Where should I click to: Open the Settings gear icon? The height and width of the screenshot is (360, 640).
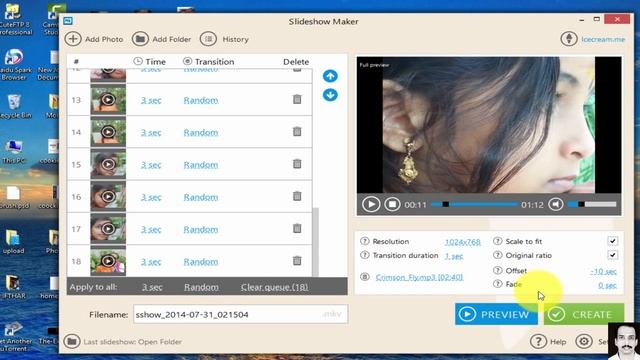pyautogui.click(x=584, y=341)
